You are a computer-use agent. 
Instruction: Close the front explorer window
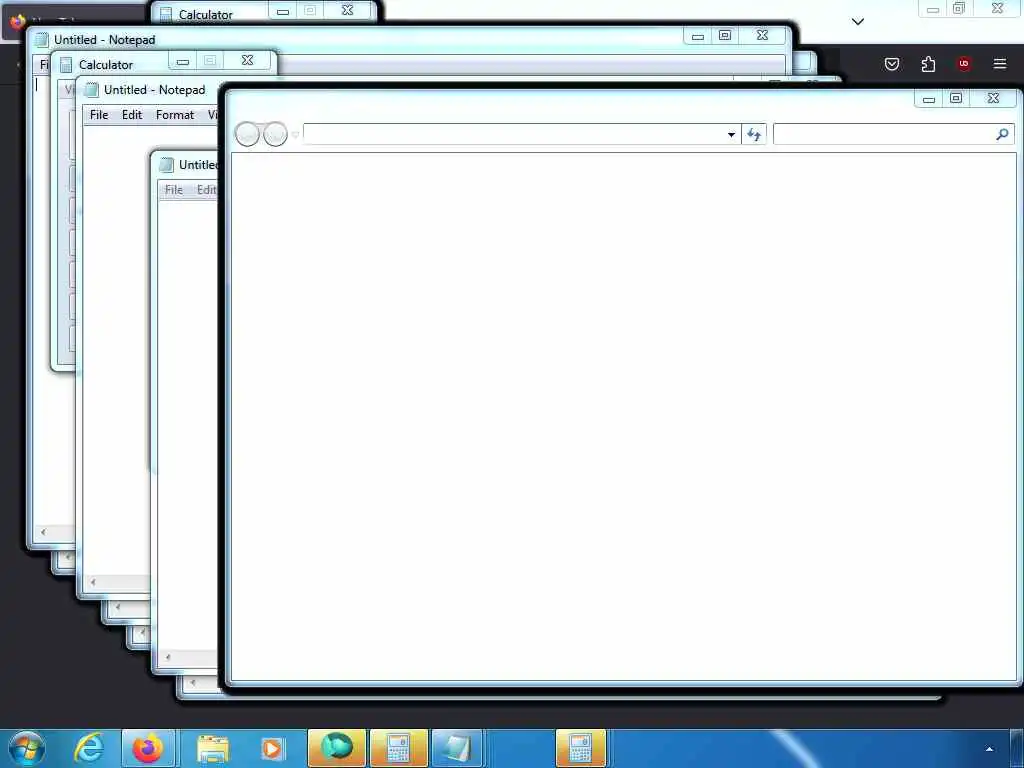(993, 98)
